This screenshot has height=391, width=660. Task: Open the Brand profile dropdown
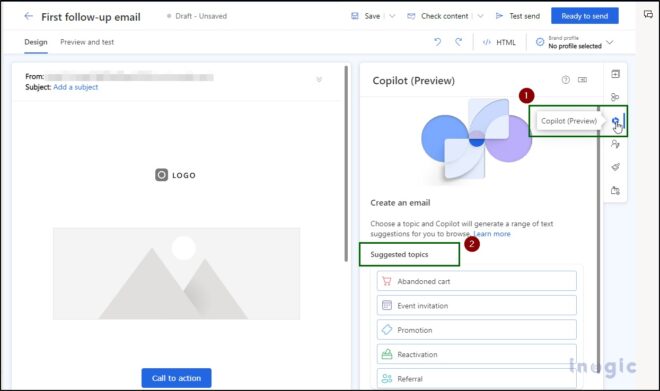(575, 42)
